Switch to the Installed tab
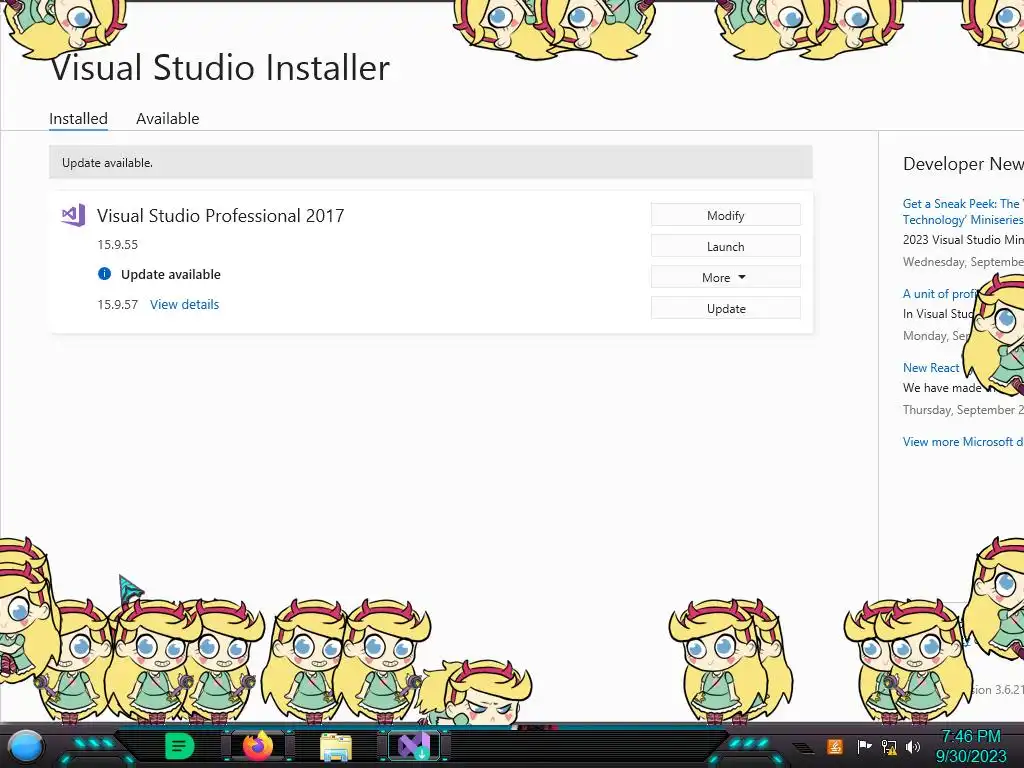This screenshot has height=768, width=1024. 78,119
